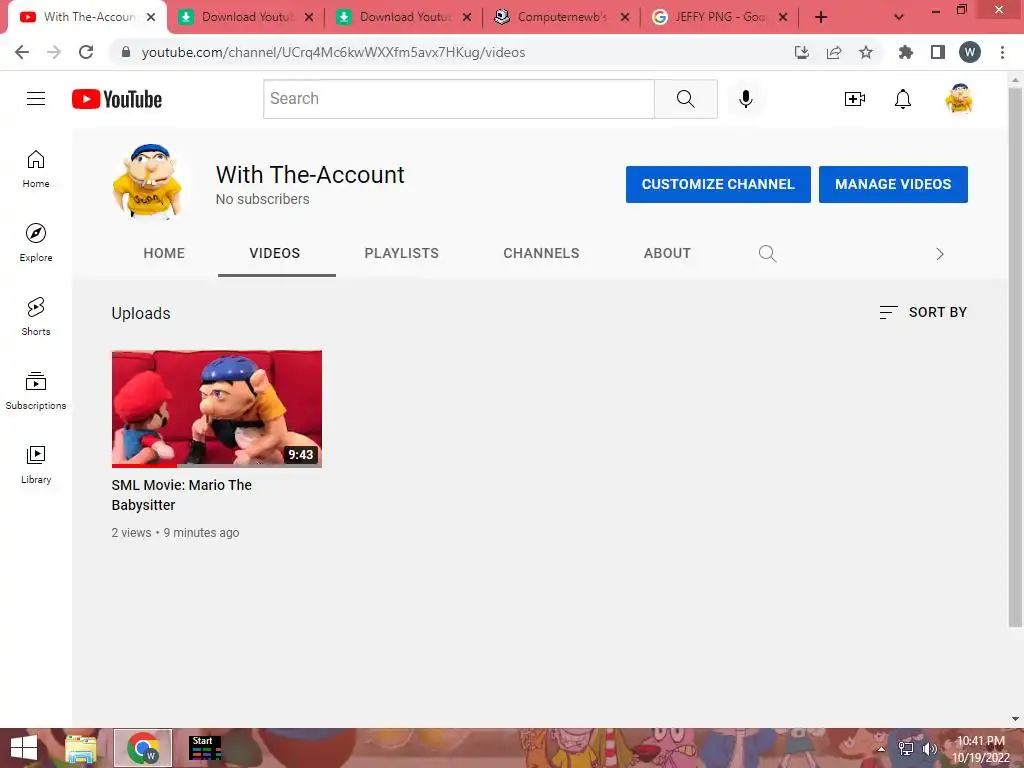Switch to the Playlists tab

pos(402,253)
